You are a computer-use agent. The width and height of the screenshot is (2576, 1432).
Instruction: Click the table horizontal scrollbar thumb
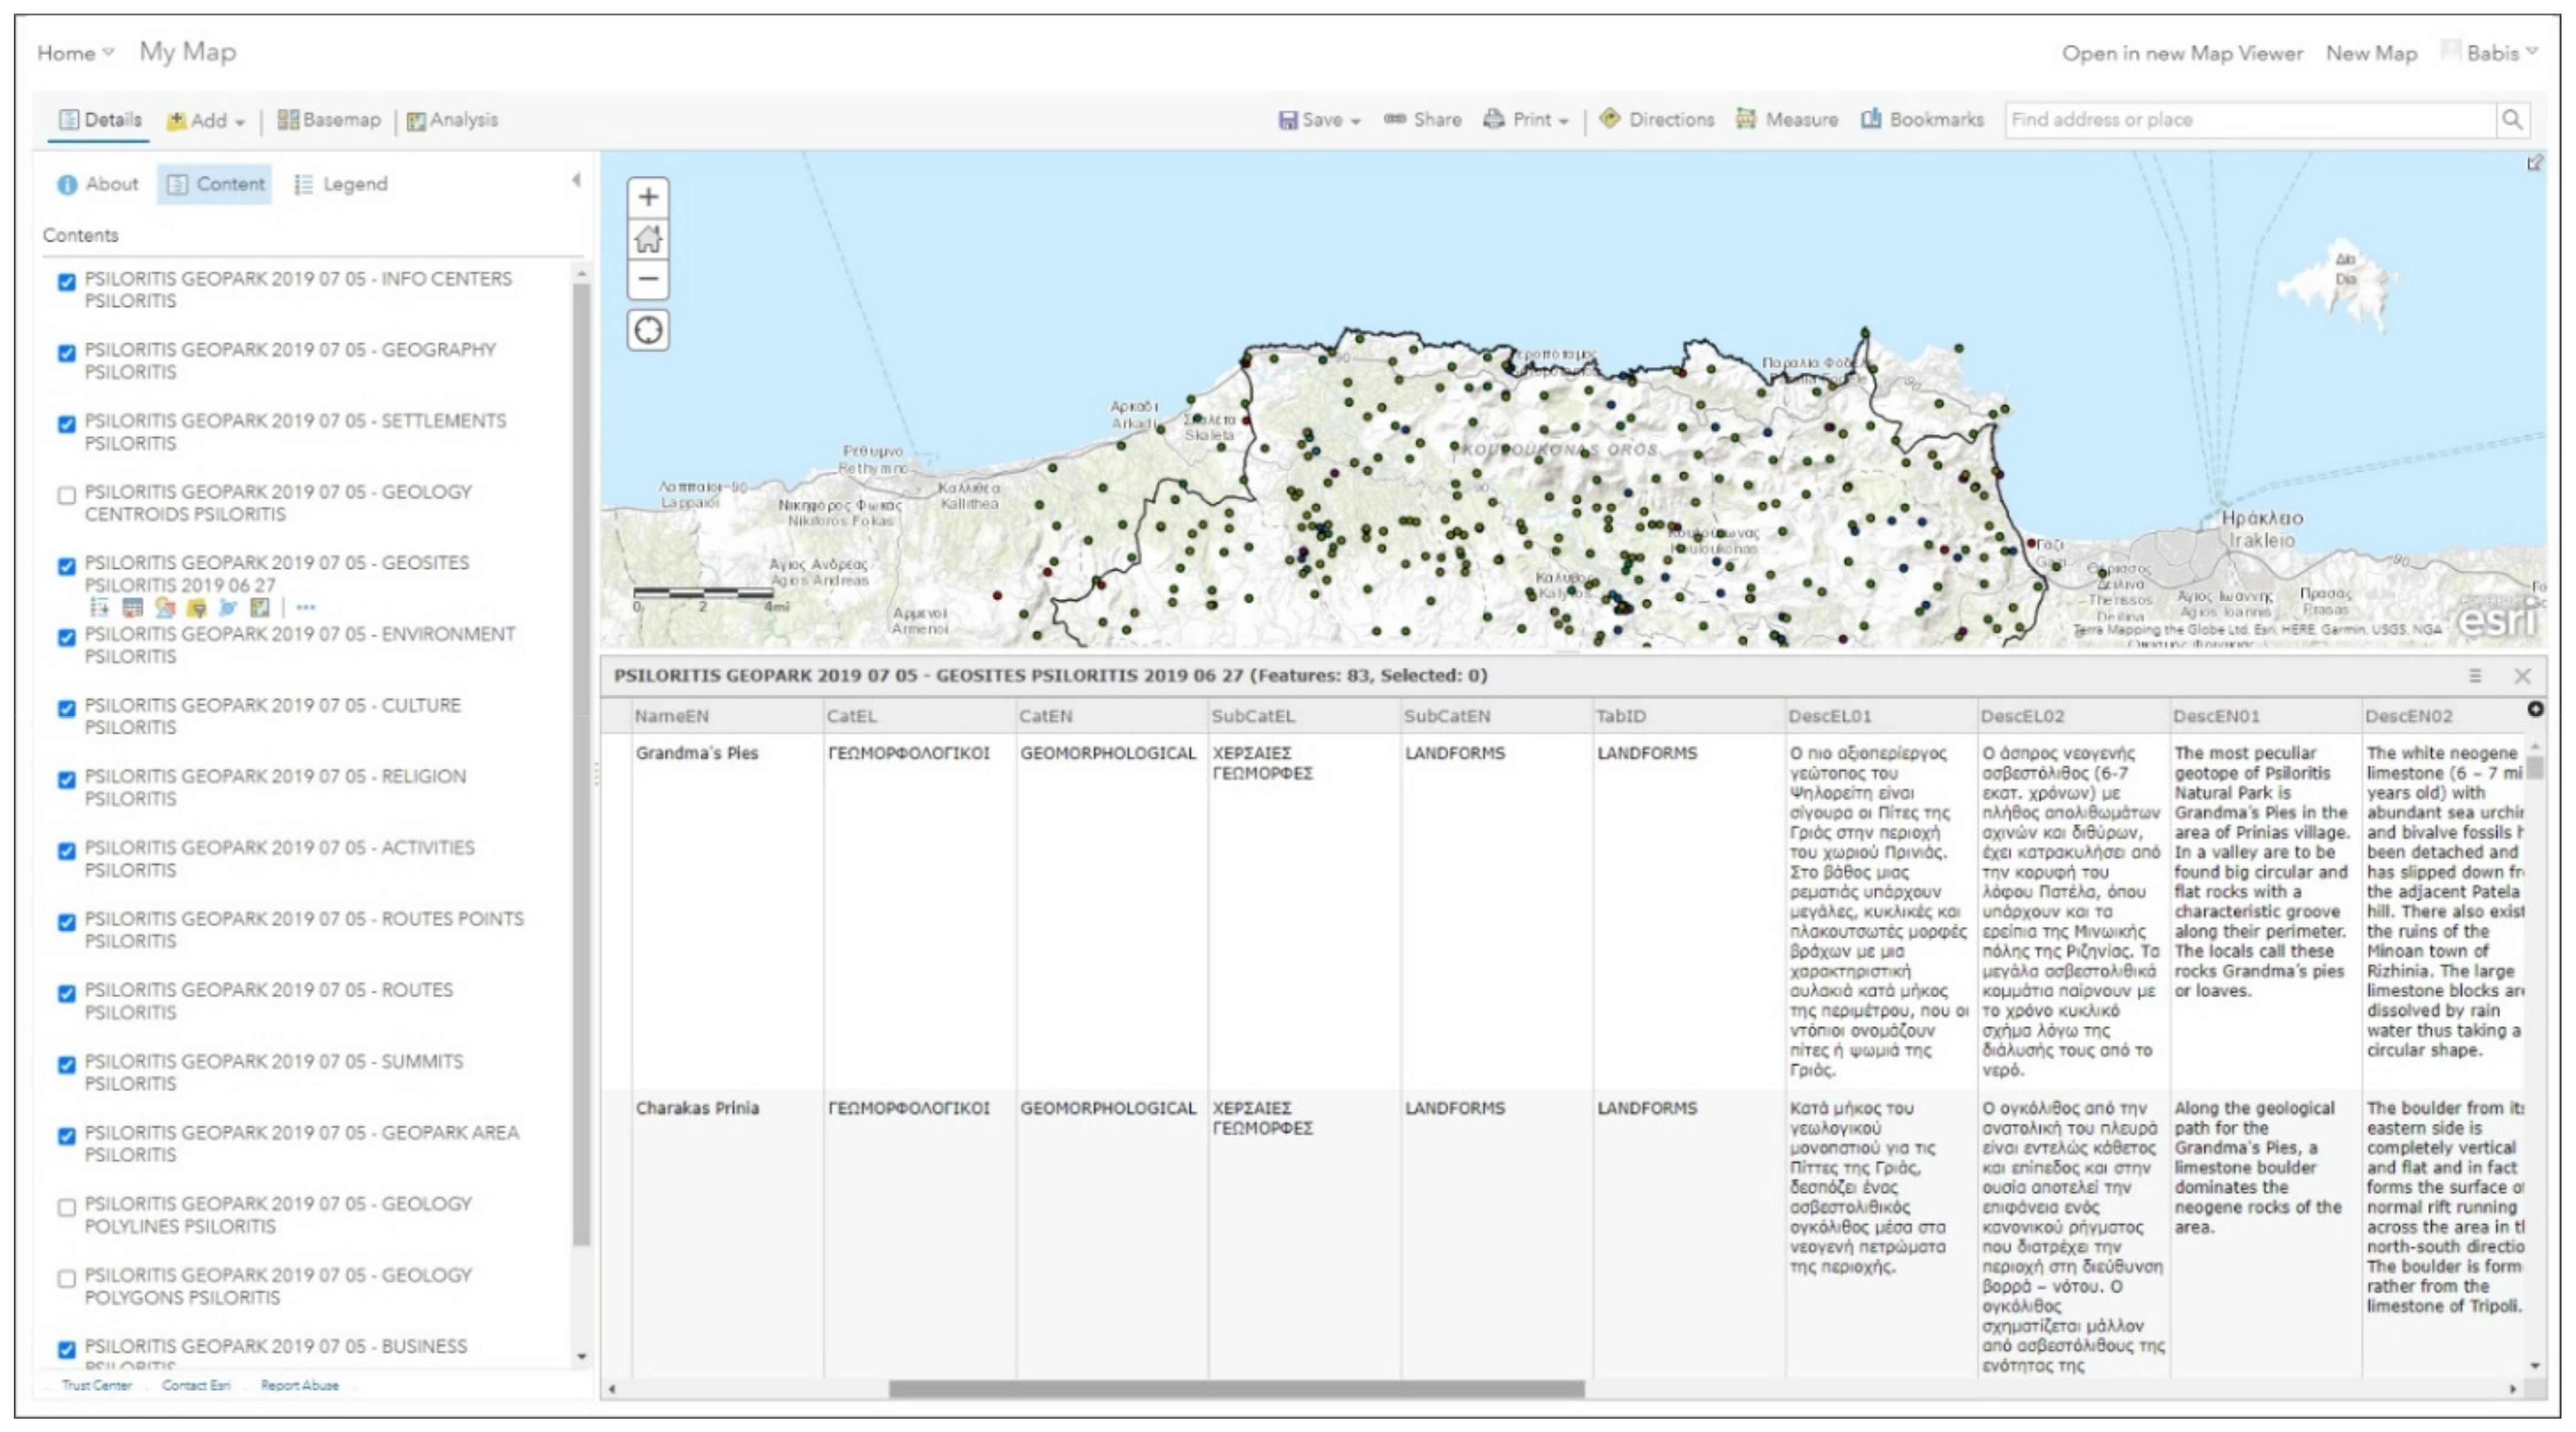tap(1236, 1388)
